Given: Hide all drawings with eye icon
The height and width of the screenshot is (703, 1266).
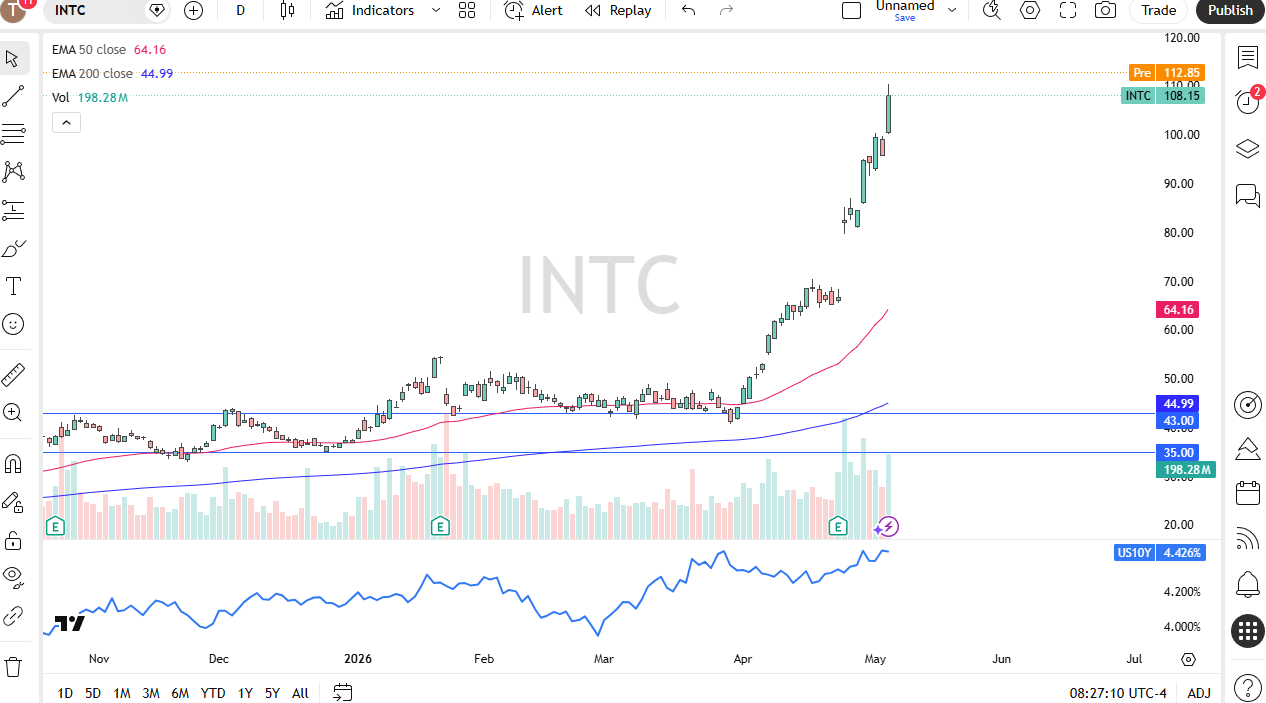Looking at the screenshot, I should tap(13, 577).
